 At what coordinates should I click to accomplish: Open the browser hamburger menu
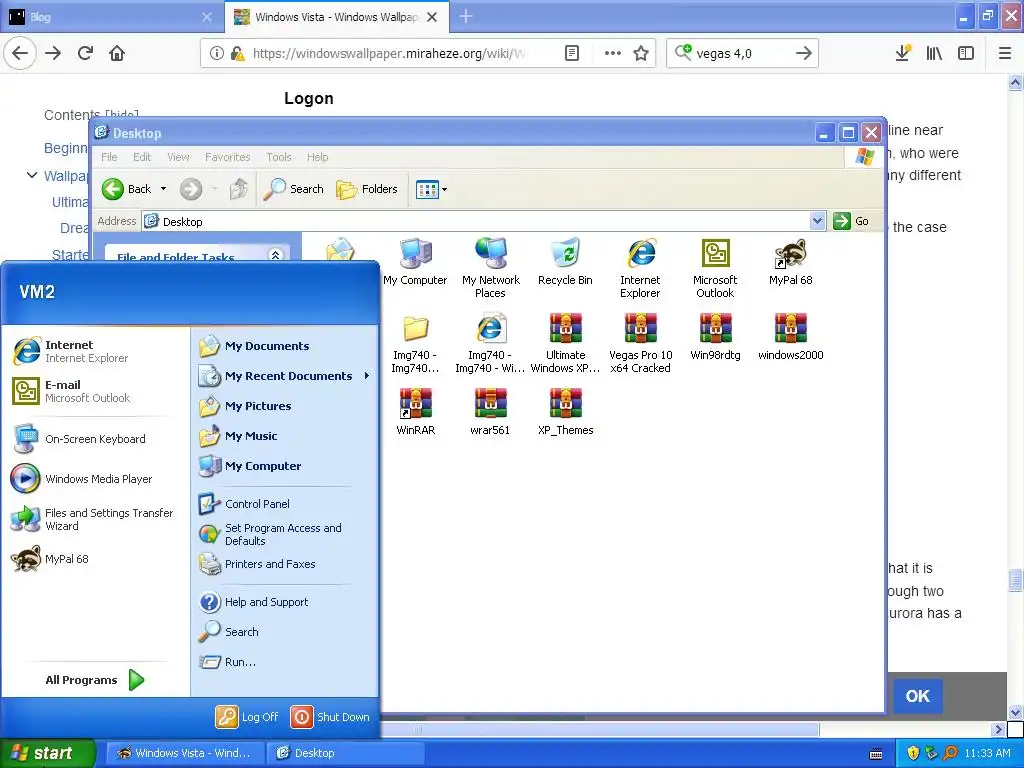(1004, 53)
